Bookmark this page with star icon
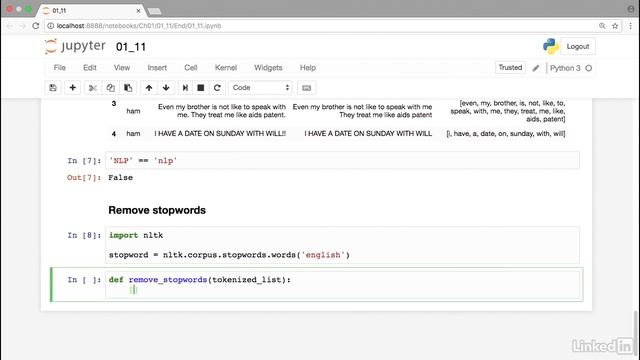Screen dimensions: 640x360 pos(615,26)
